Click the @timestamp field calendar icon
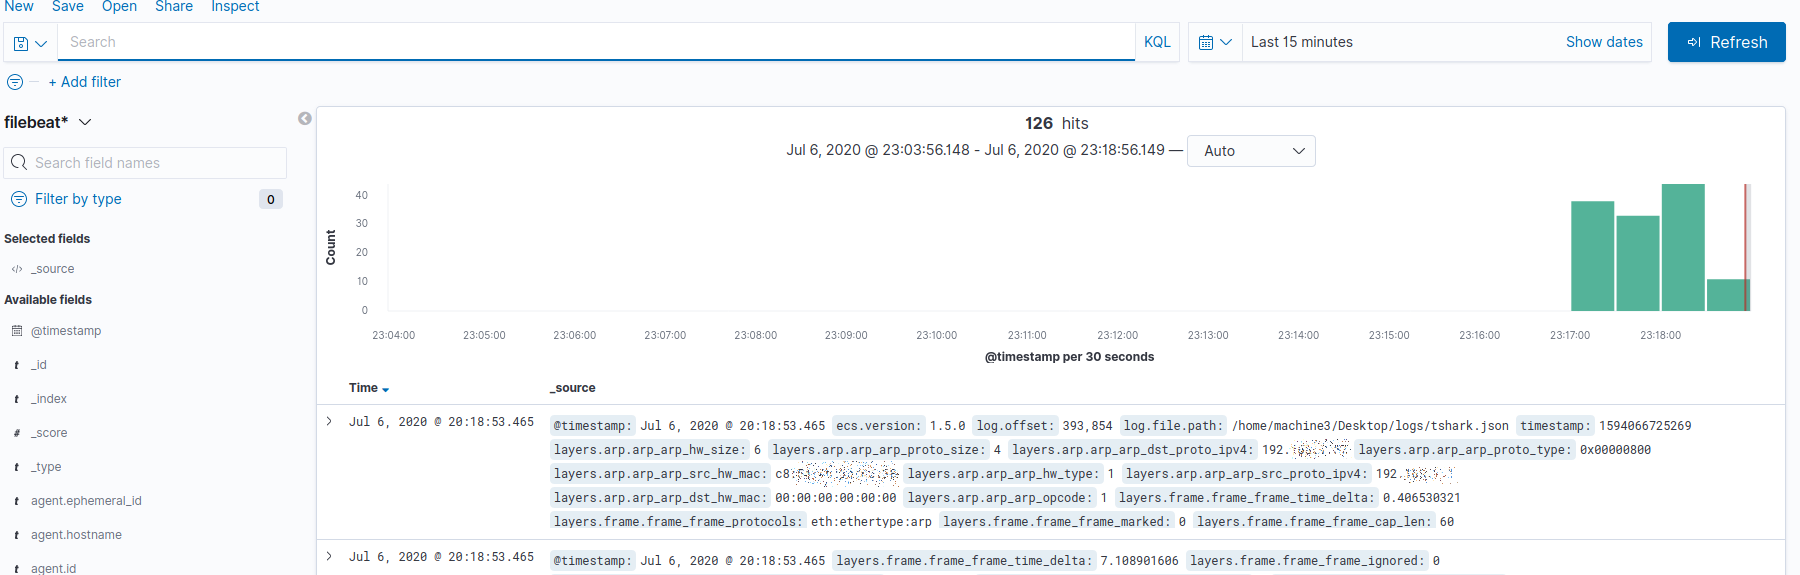 pyautogui.click(x=17, y=331)
